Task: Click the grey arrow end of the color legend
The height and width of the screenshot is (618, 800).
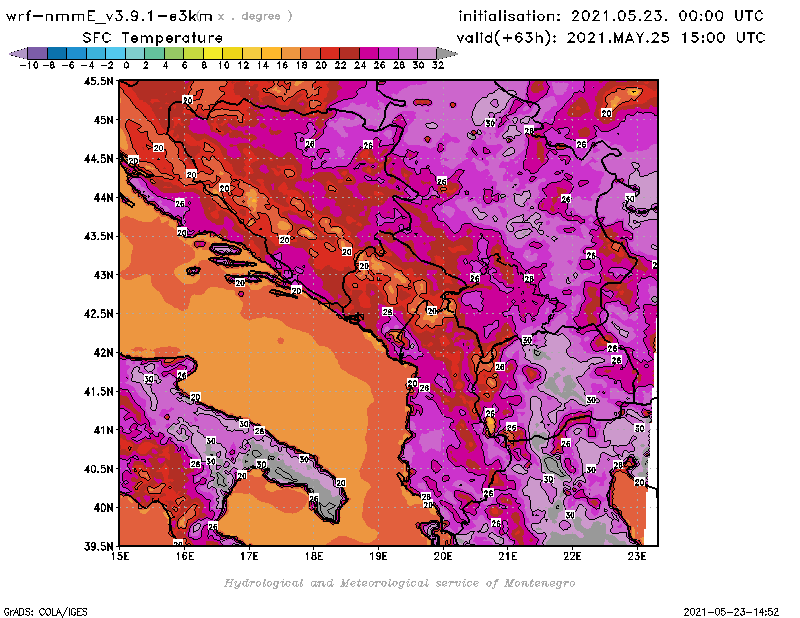Action: (446, 53)
